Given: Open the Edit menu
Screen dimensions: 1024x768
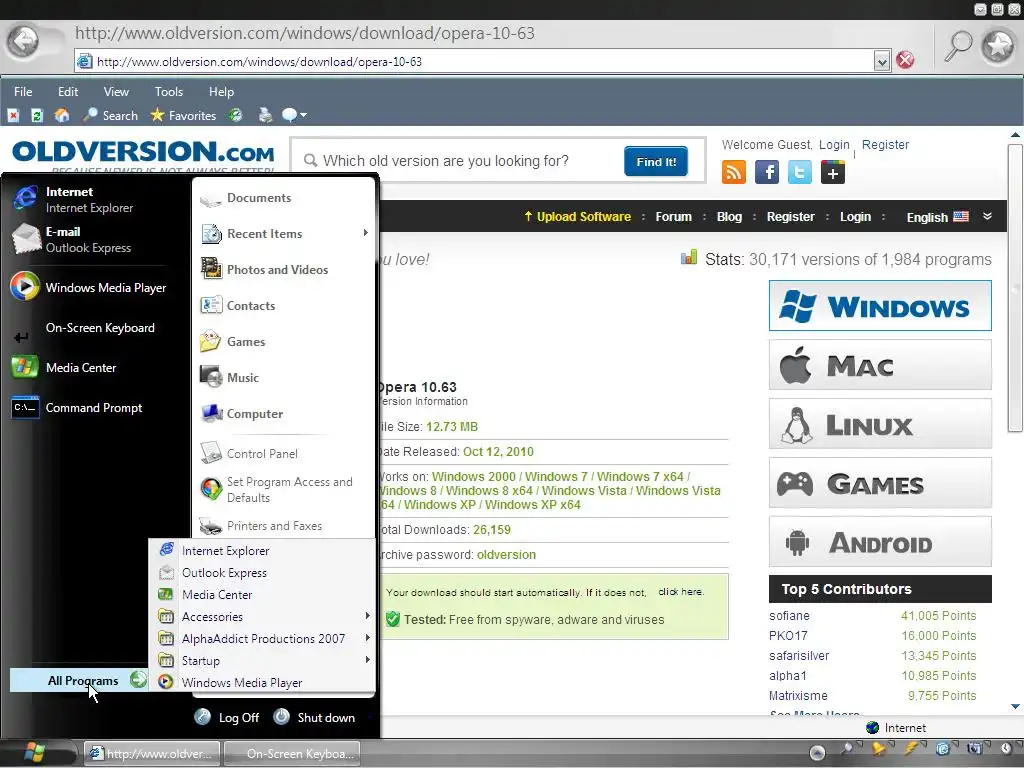Looking at the screenshot, I should pyautogui.click(x=67, y=91).
